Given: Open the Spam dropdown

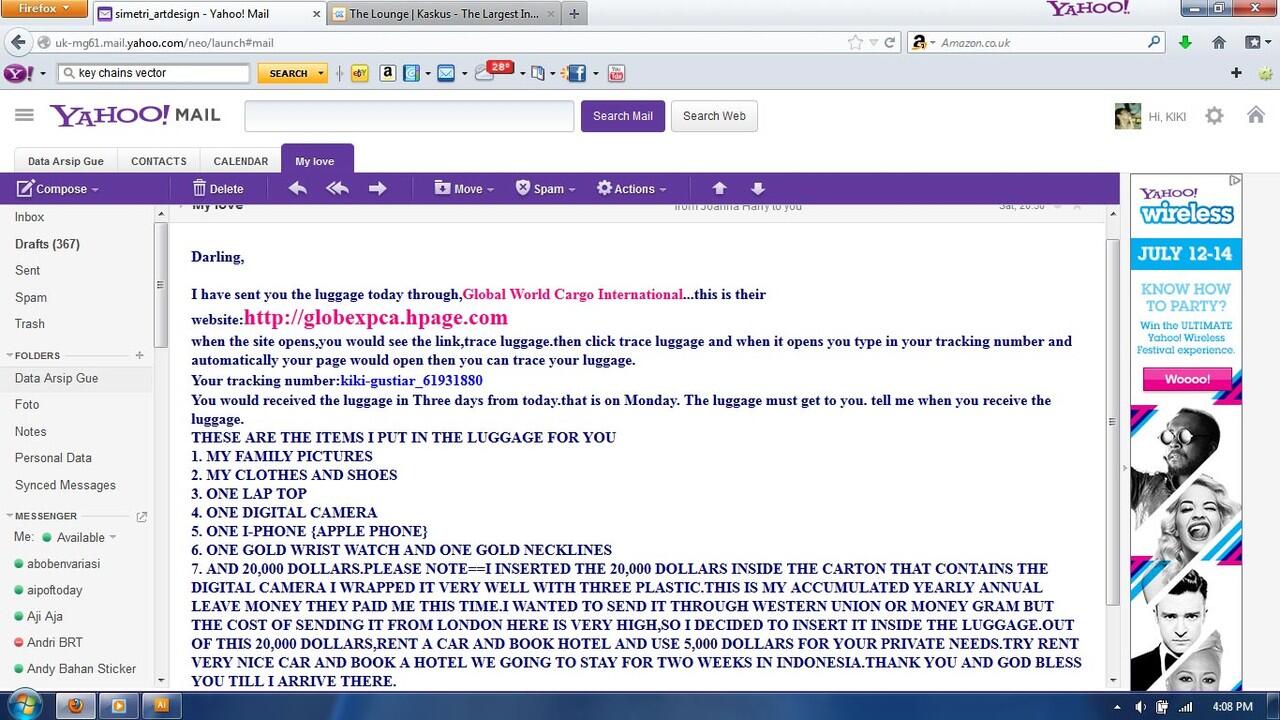Looking at the screenshot, I should click(545, 188).
